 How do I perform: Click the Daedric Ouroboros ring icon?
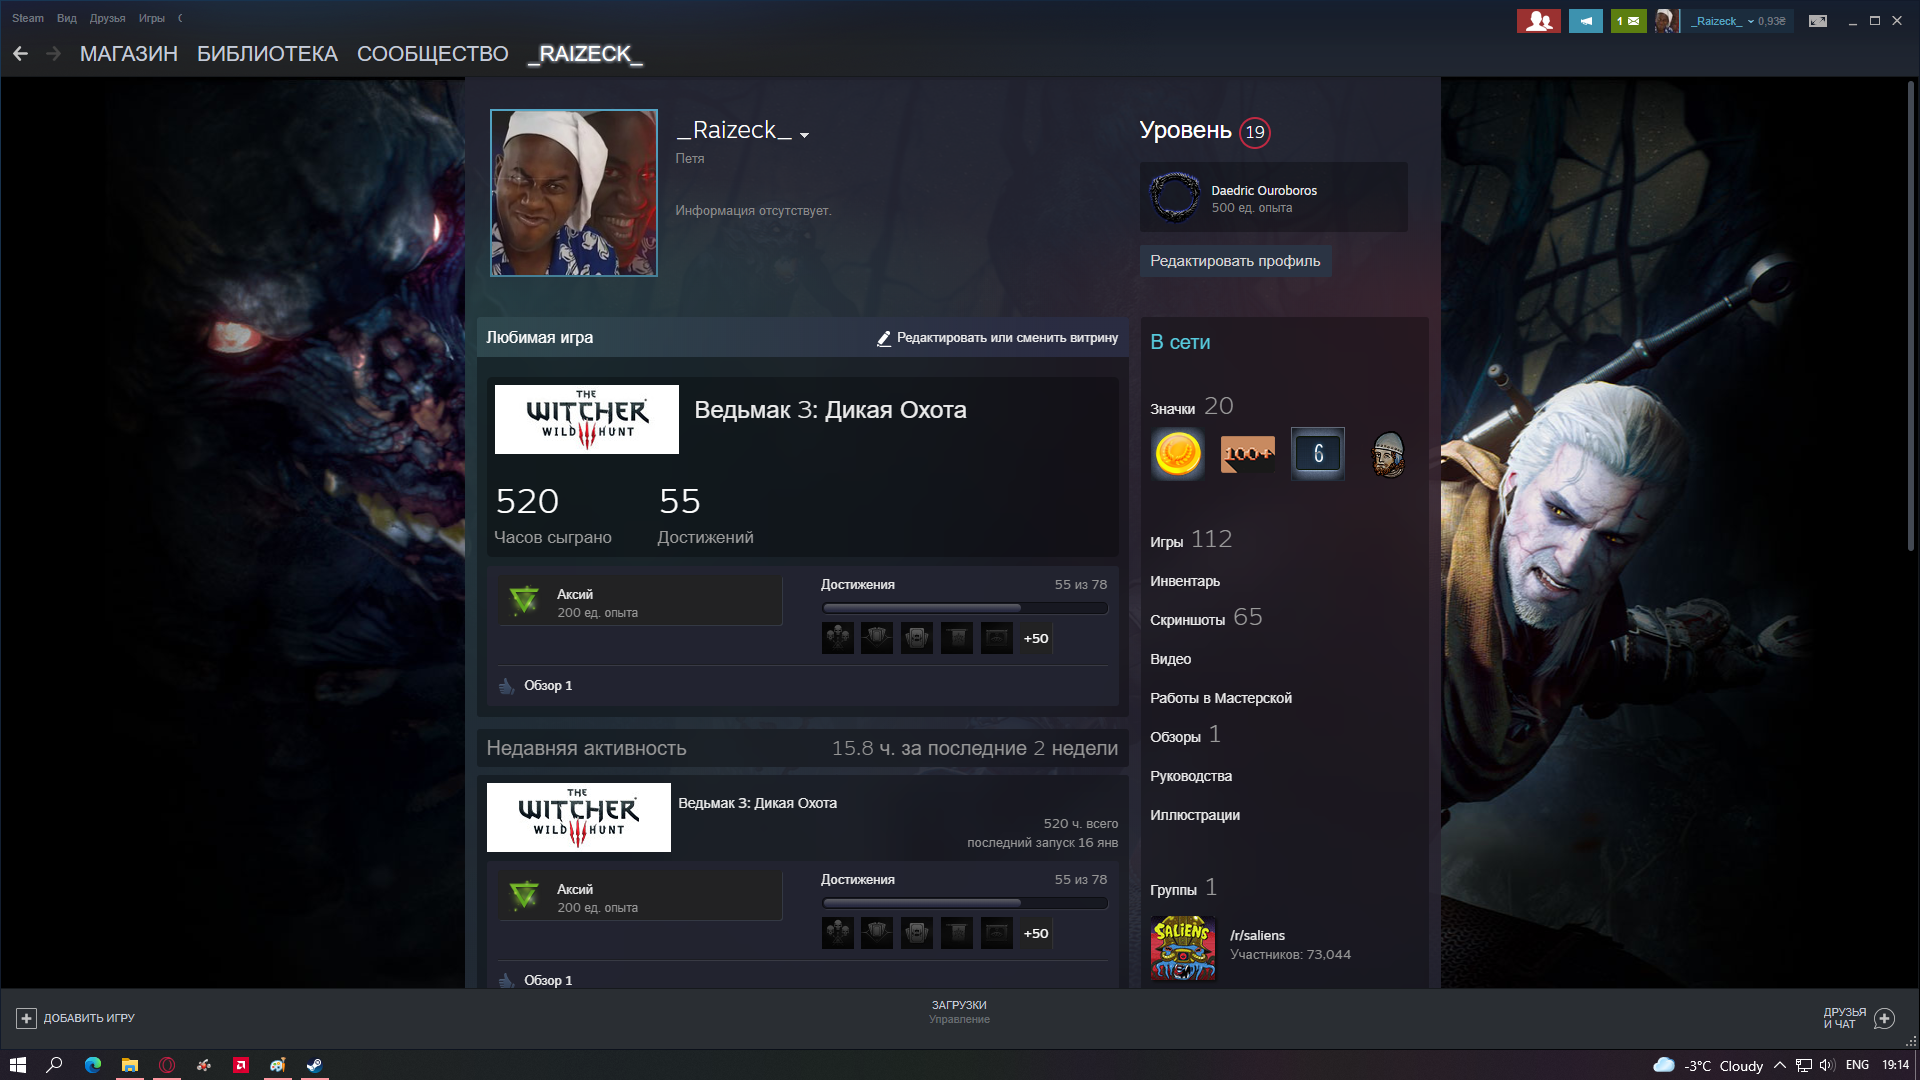(x=1175, y=197)
